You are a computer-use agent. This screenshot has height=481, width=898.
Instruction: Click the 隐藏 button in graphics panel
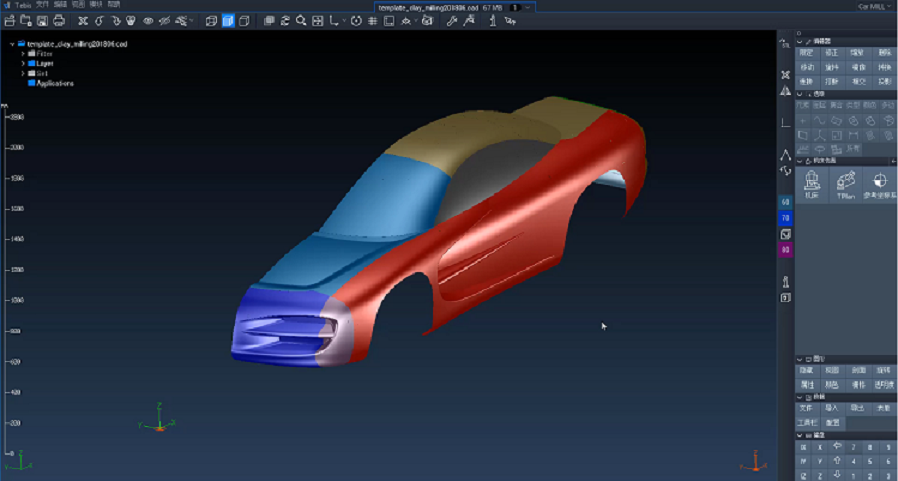[806, 370]
